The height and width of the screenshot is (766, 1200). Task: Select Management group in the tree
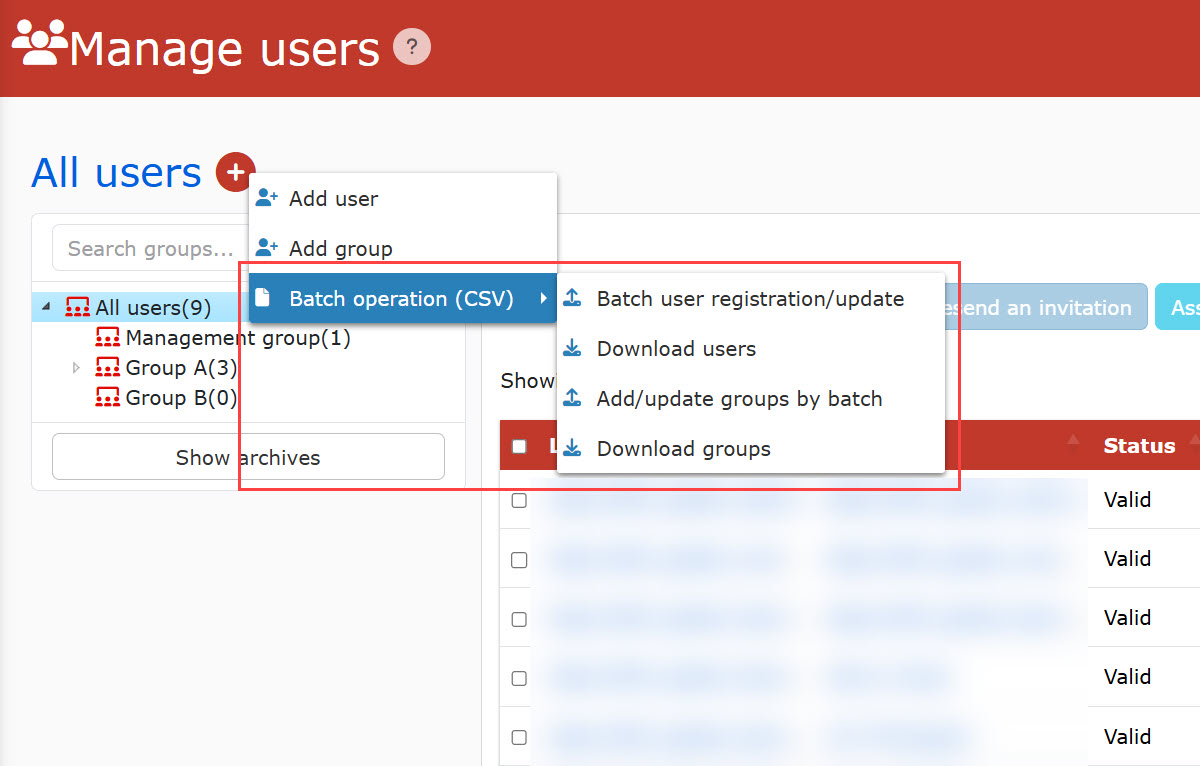coord(237,338)
